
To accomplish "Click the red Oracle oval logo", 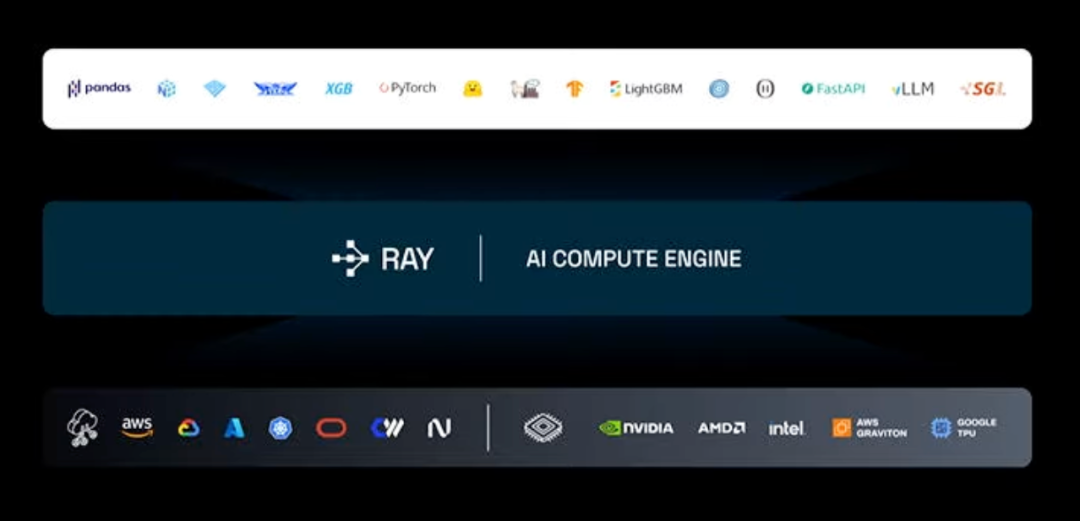I will (x=331, y=428).
